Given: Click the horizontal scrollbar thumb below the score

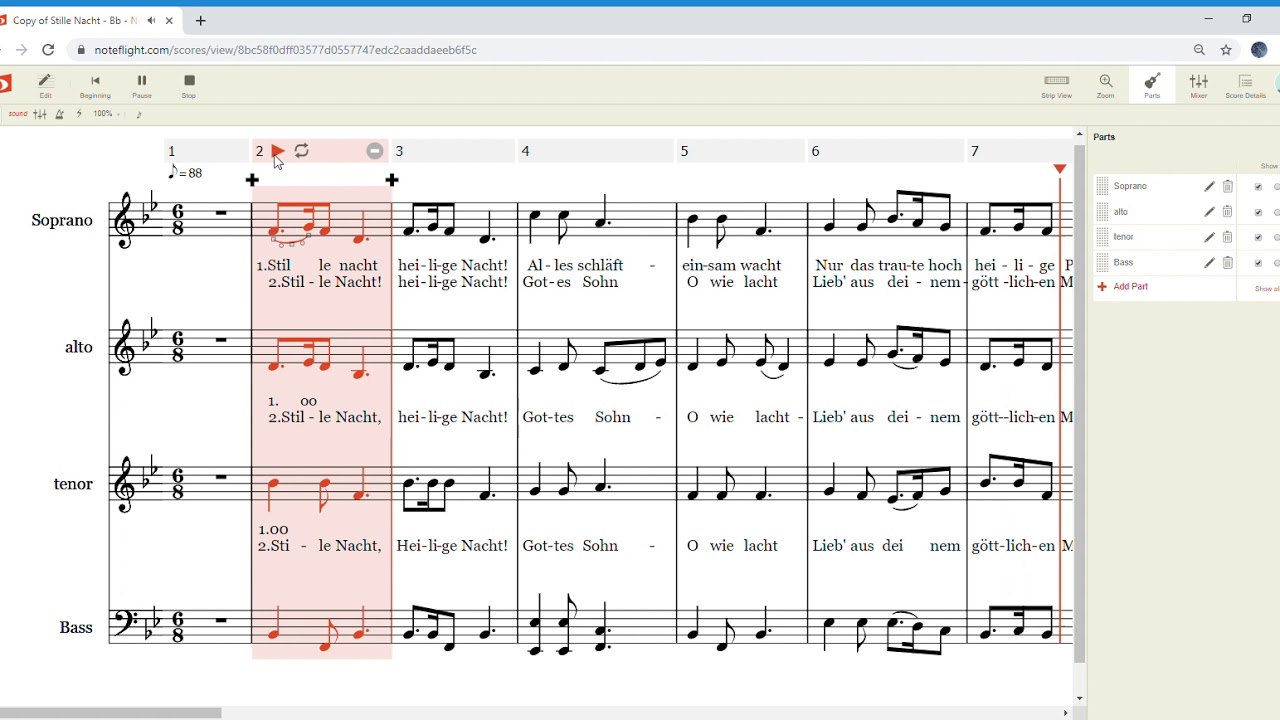Looking at the screenshot, I should 110,713.
